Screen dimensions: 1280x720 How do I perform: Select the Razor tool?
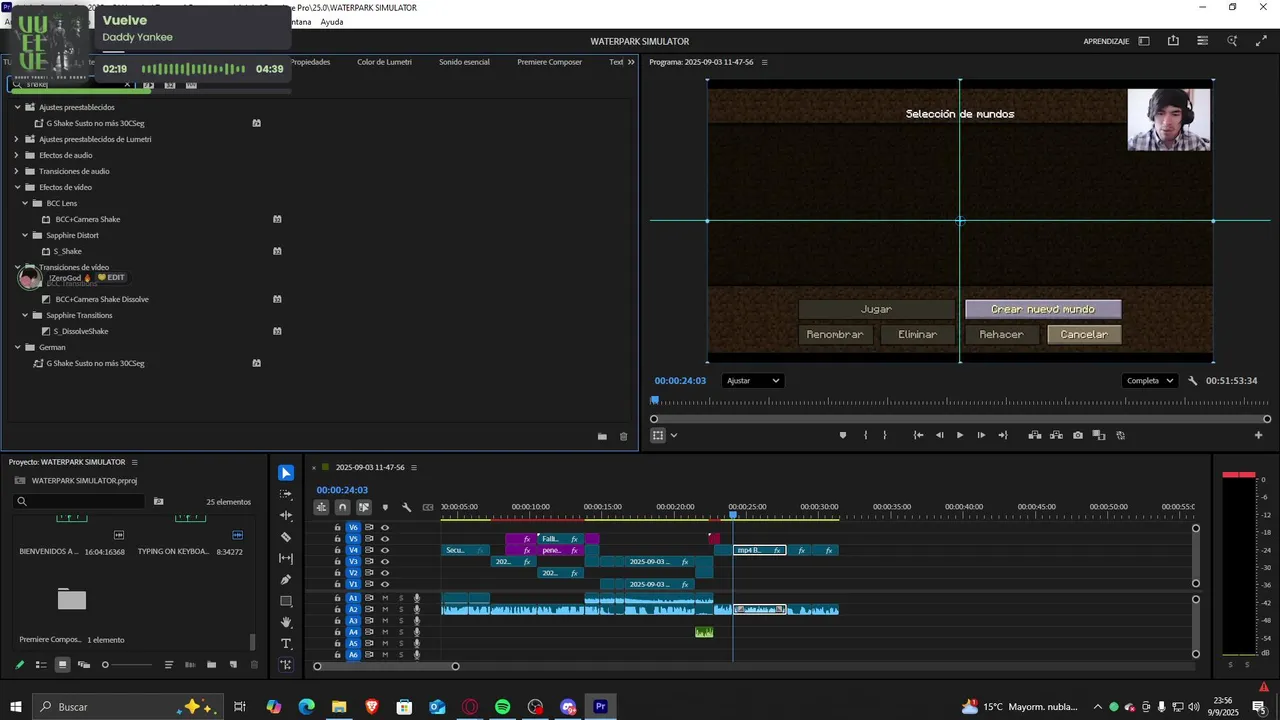[286, 537]
